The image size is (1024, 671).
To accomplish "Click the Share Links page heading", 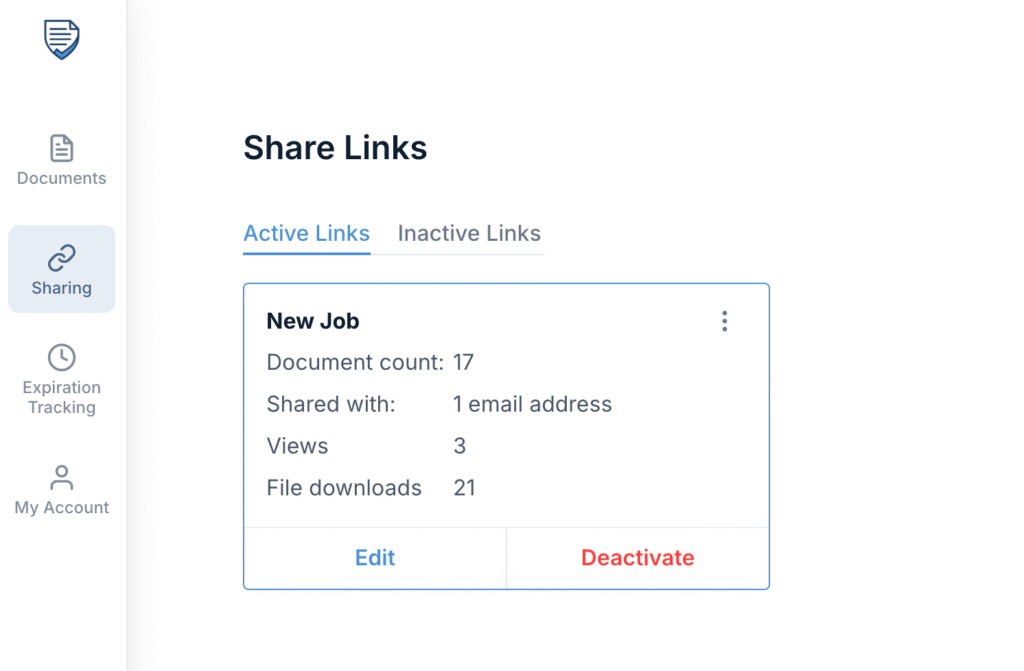I will click(335, 148).
